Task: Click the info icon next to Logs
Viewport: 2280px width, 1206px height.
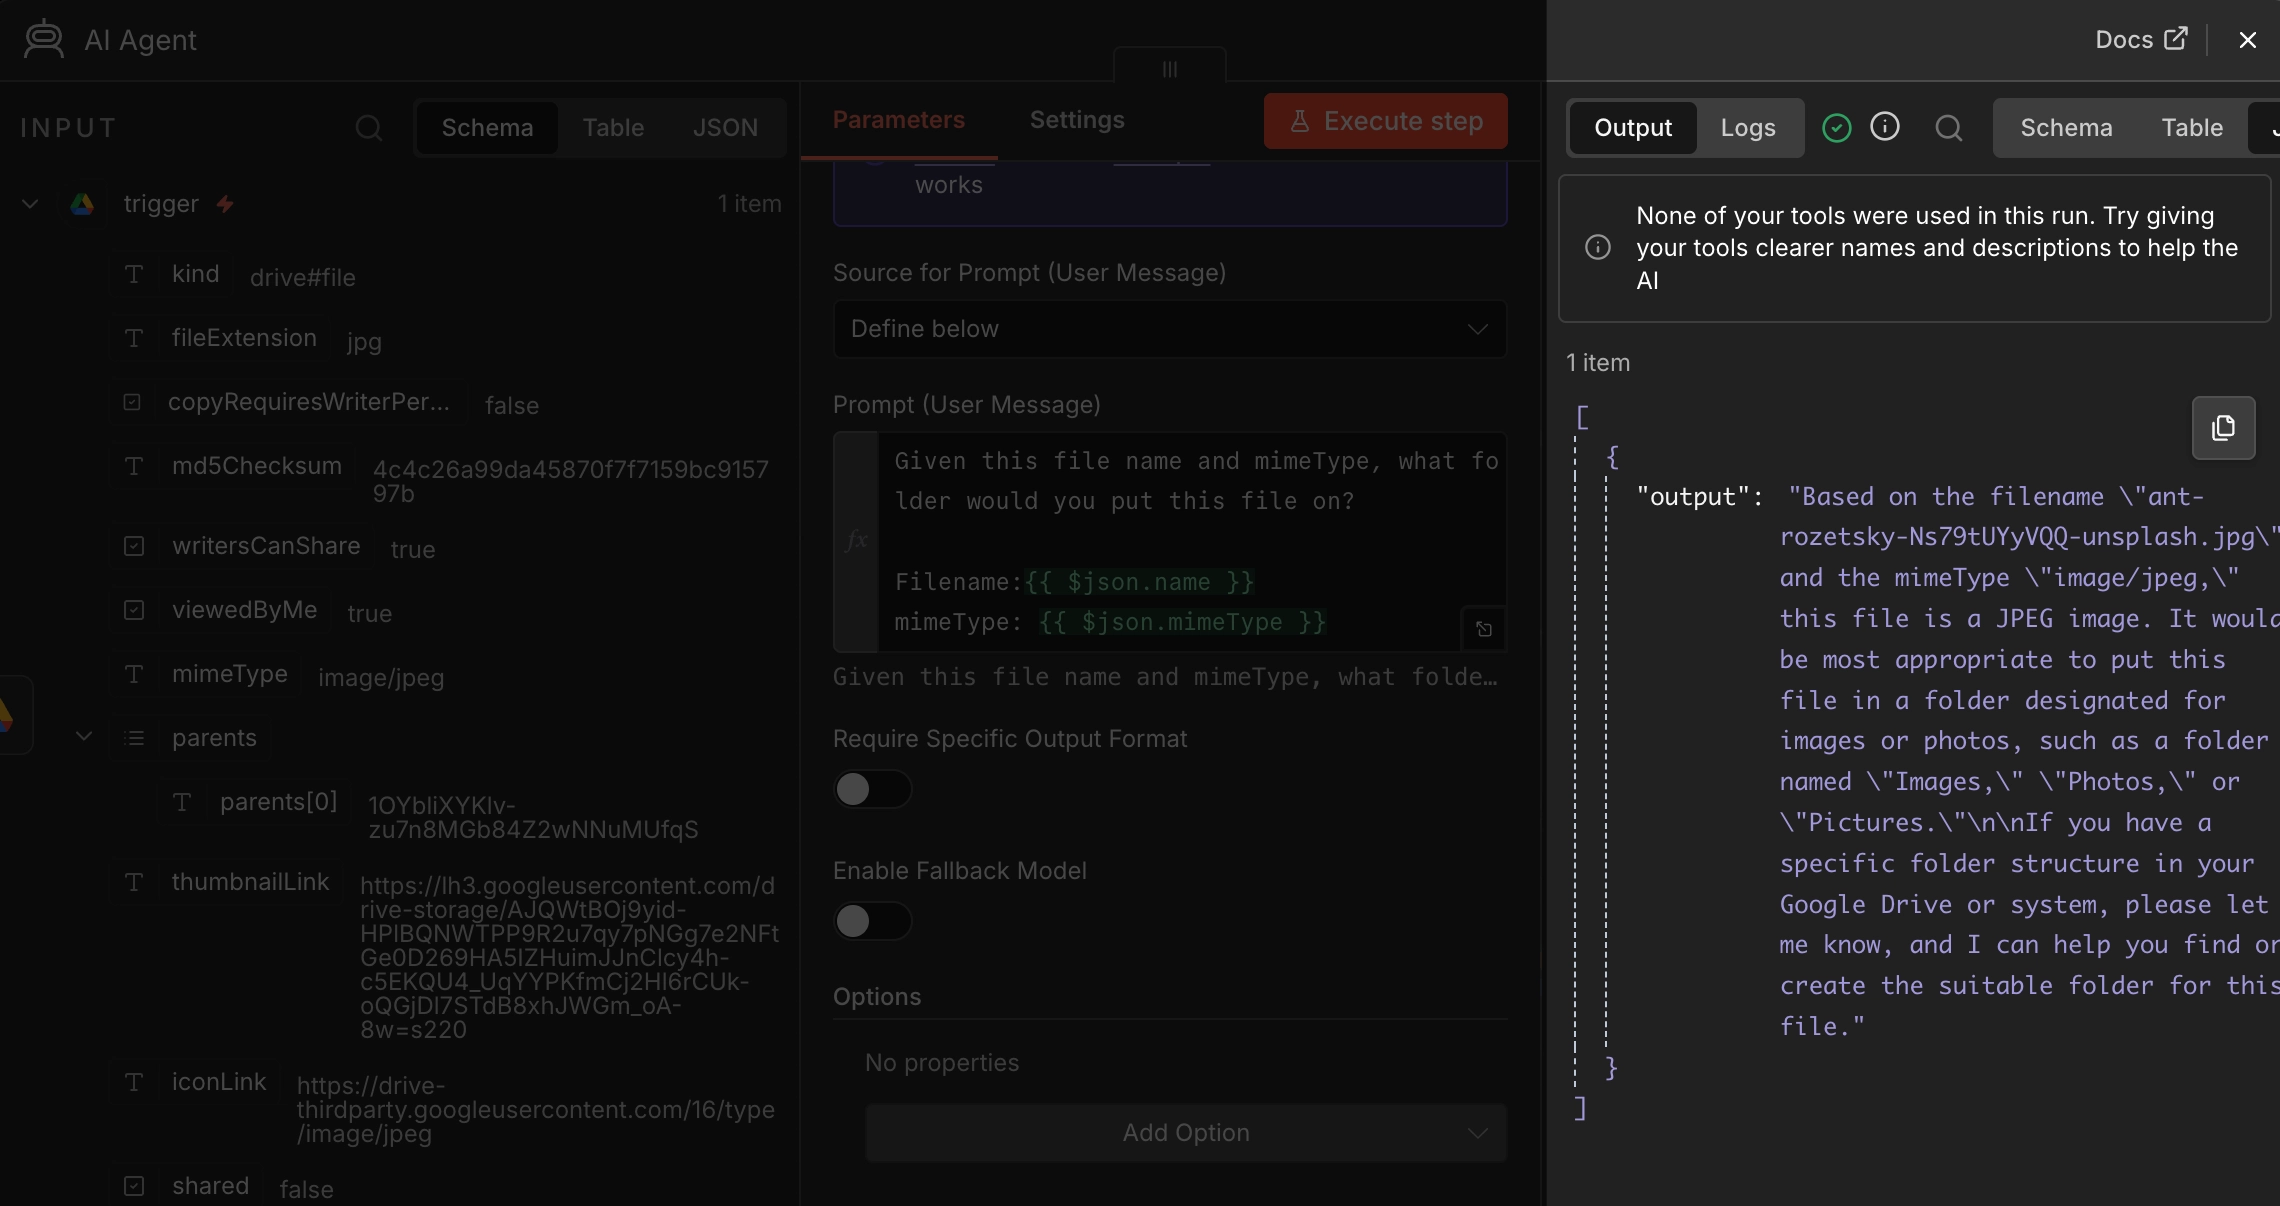Action: tap(1885, 127)
